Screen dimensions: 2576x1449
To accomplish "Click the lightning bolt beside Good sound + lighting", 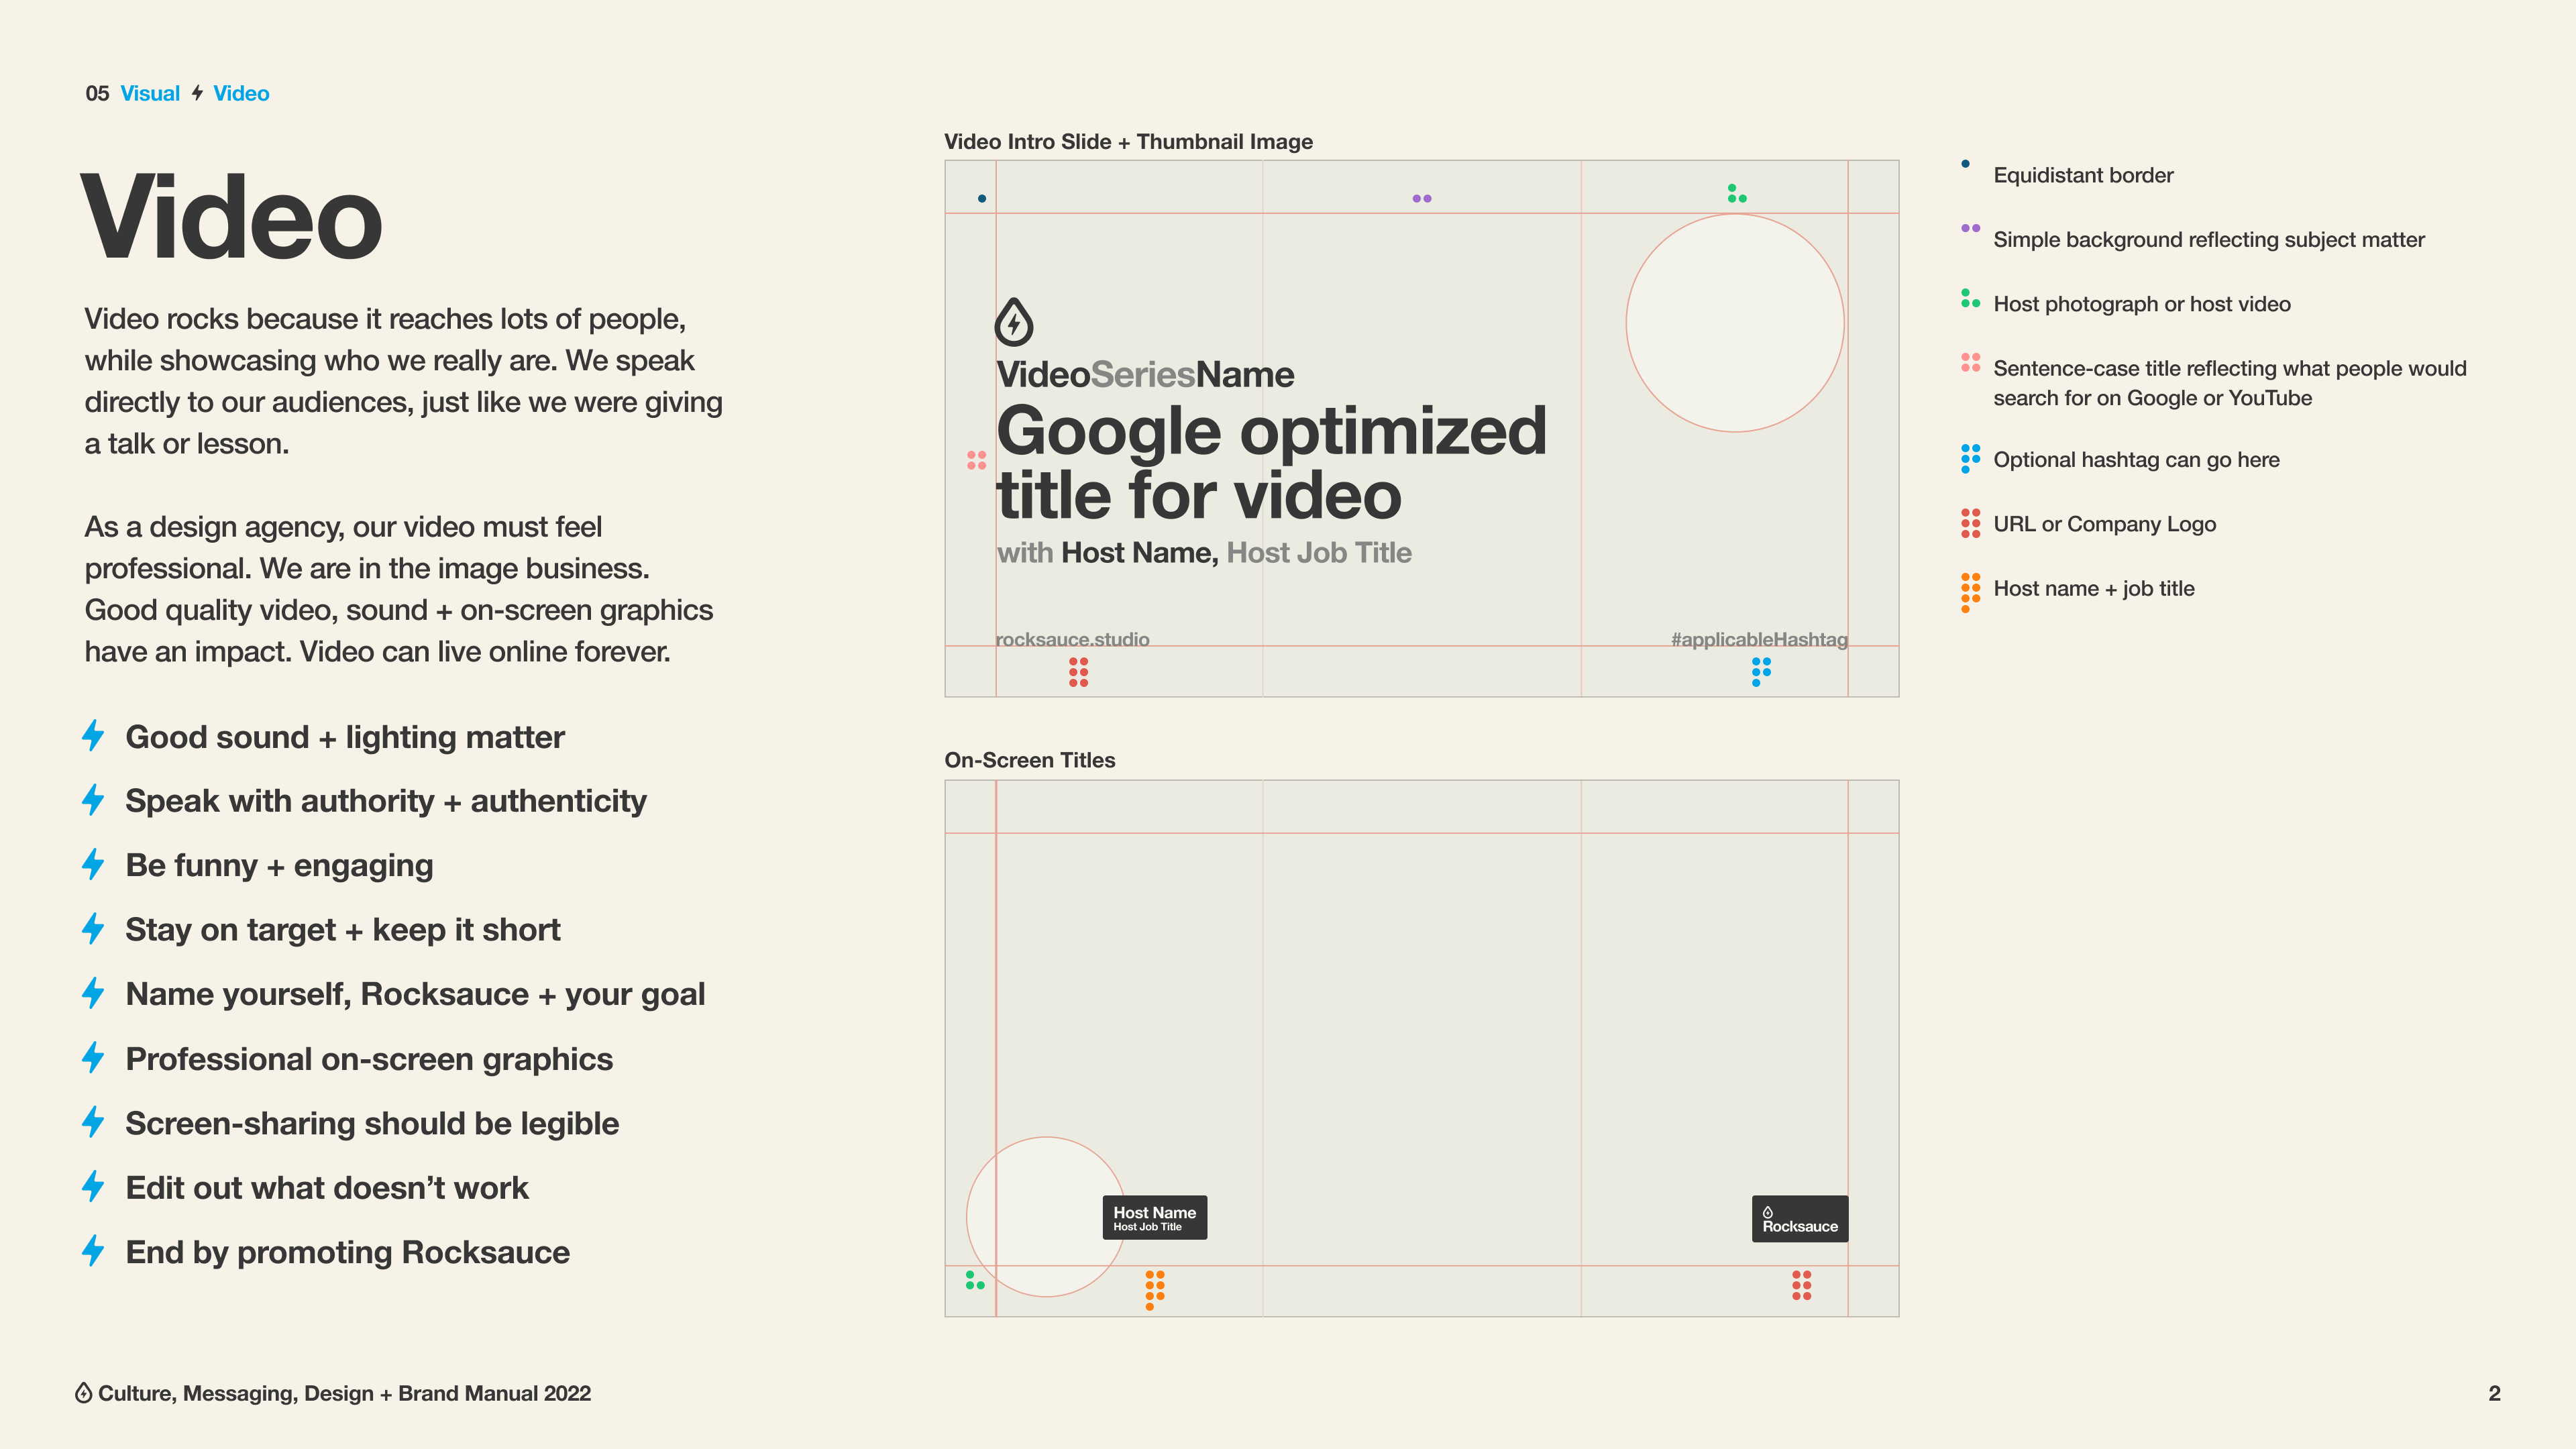I will (93, 736).
